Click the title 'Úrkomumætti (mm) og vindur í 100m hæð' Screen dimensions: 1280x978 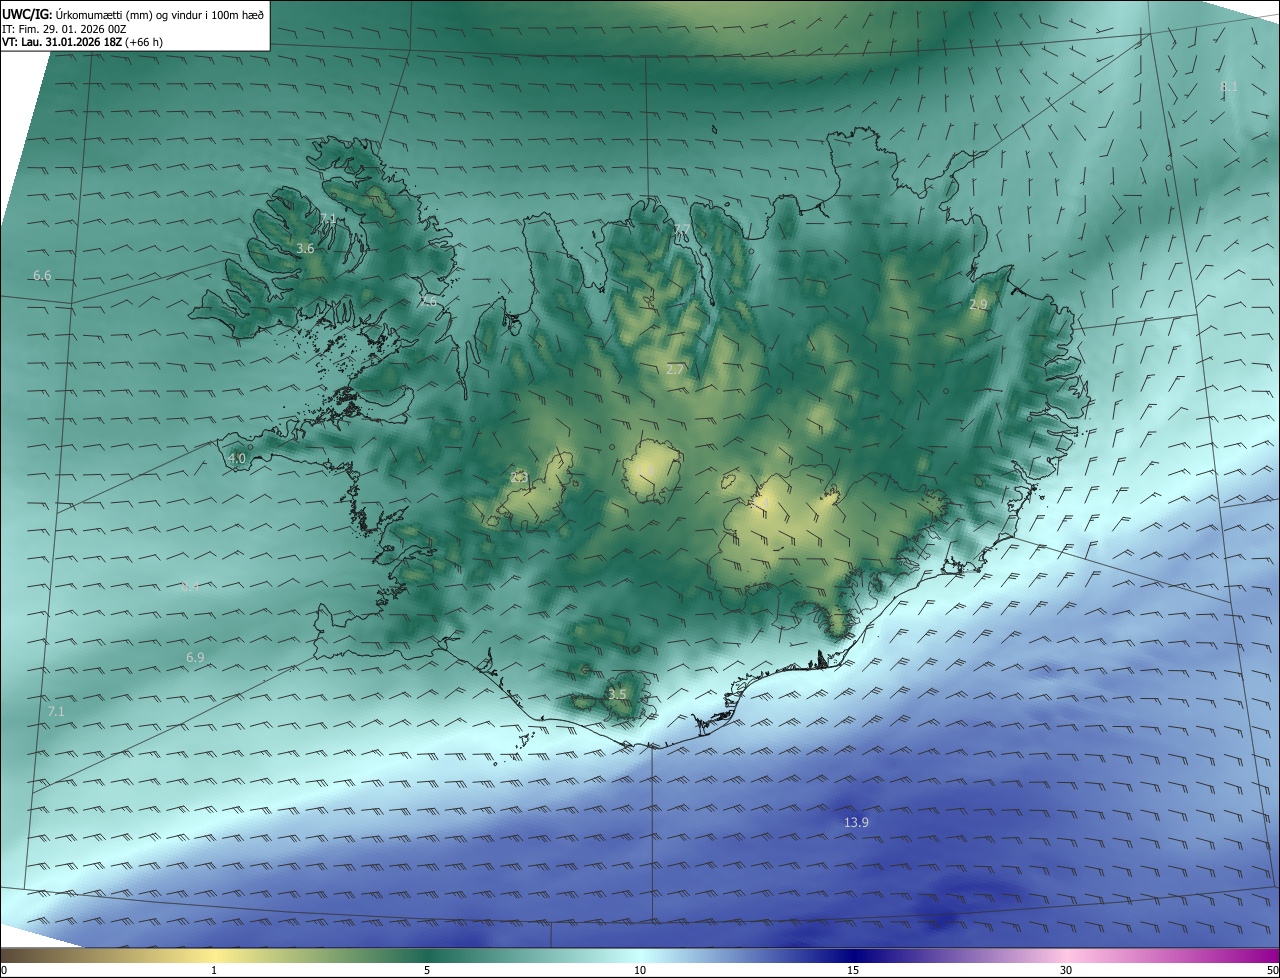pyautogui.click(x=159, y=13)
